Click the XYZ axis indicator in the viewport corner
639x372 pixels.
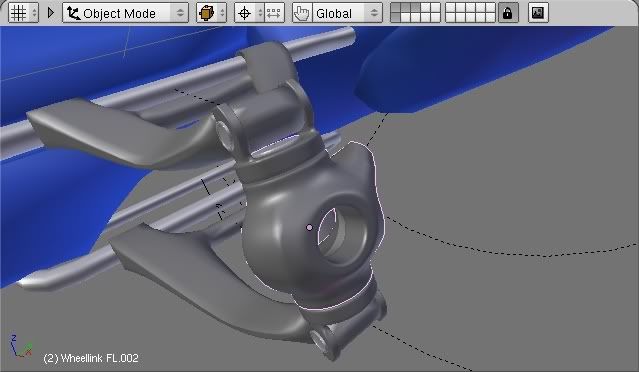coord(20,346)
